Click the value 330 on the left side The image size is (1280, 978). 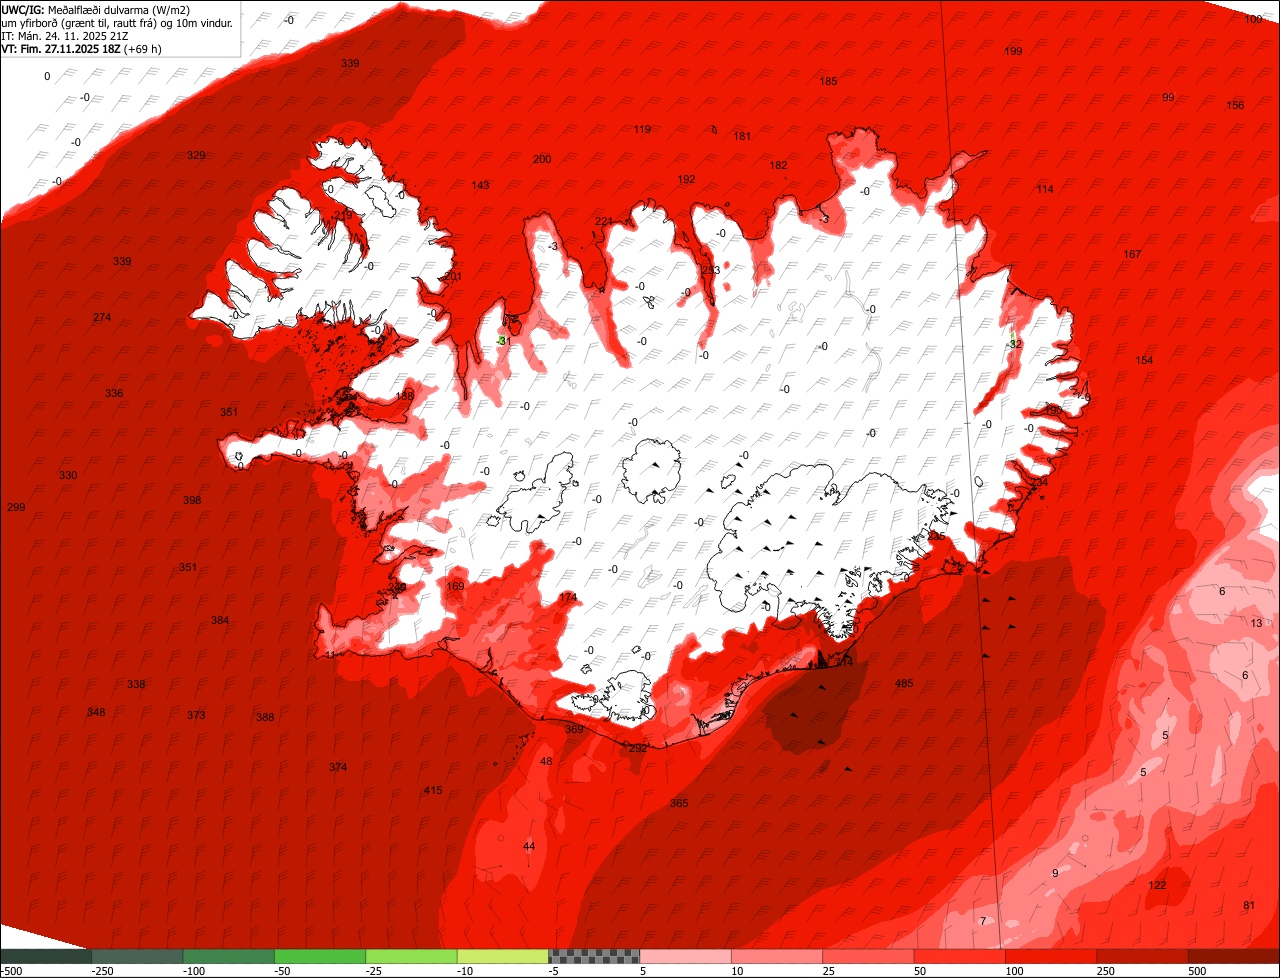click(x=68, y=475)
